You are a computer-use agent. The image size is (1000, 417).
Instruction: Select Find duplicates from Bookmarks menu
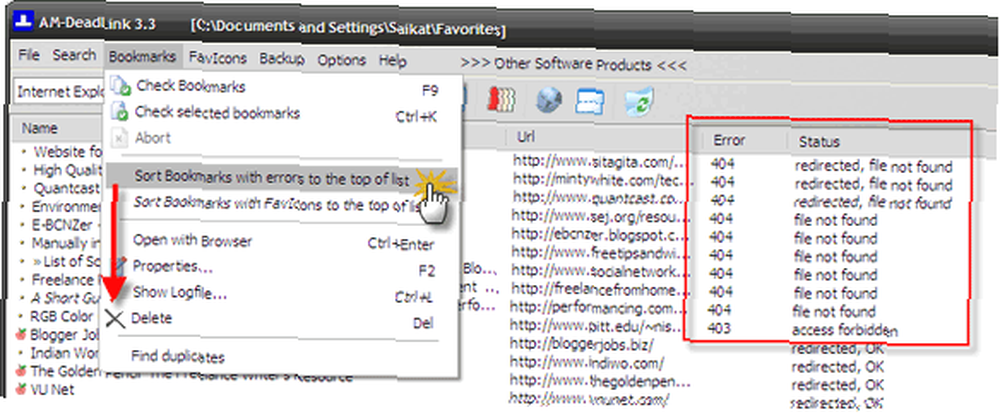(178, 356)
